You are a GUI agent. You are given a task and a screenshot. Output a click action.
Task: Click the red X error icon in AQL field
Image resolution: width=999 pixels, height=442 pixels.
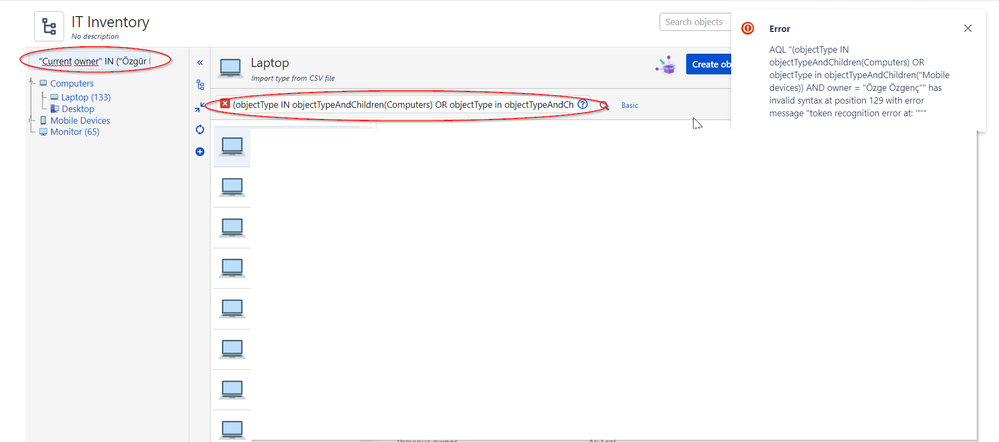click(x=225, y=103)
